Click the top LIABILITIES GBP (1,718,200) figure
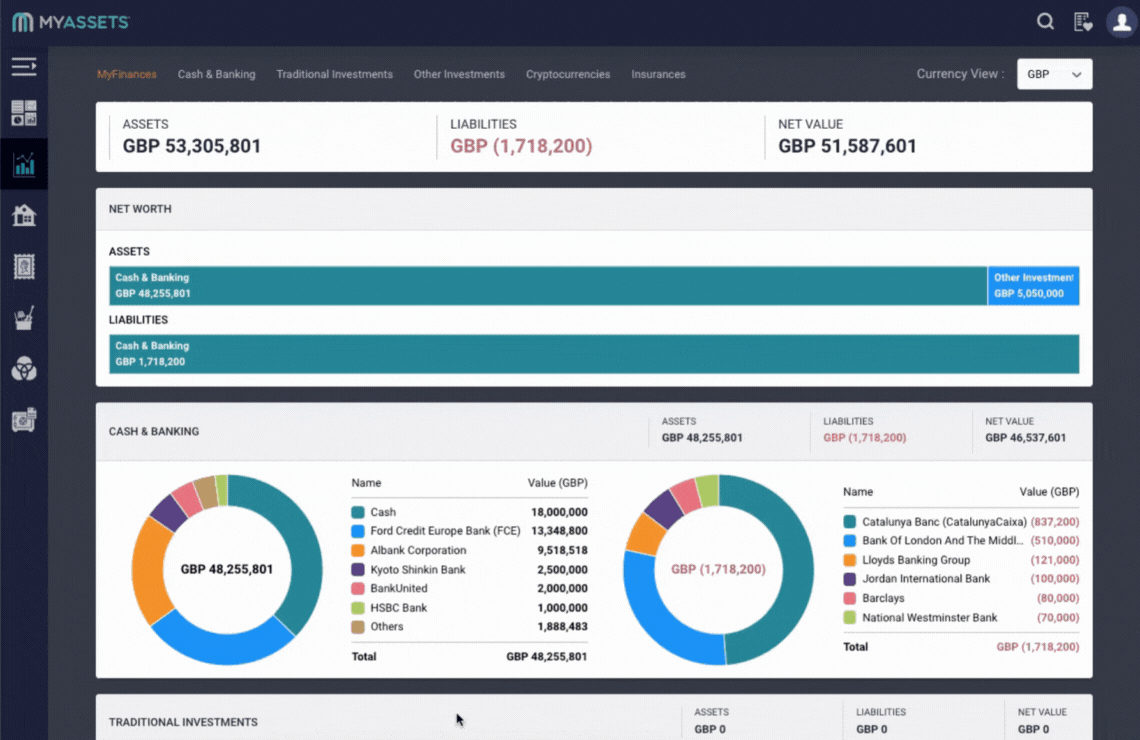Image resolution: width=1140 pixels, height=740 pixels. pyautogui.click(x=521, y=146)
